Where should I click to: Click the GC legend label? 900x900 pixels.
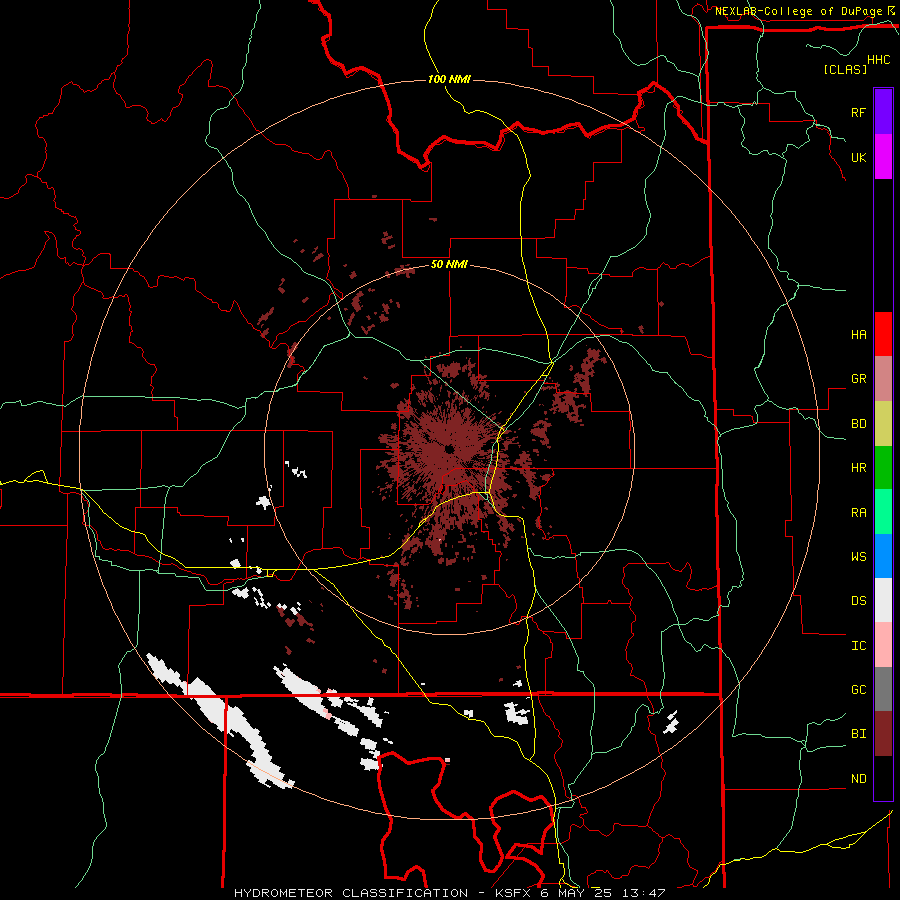pos(858,690)
